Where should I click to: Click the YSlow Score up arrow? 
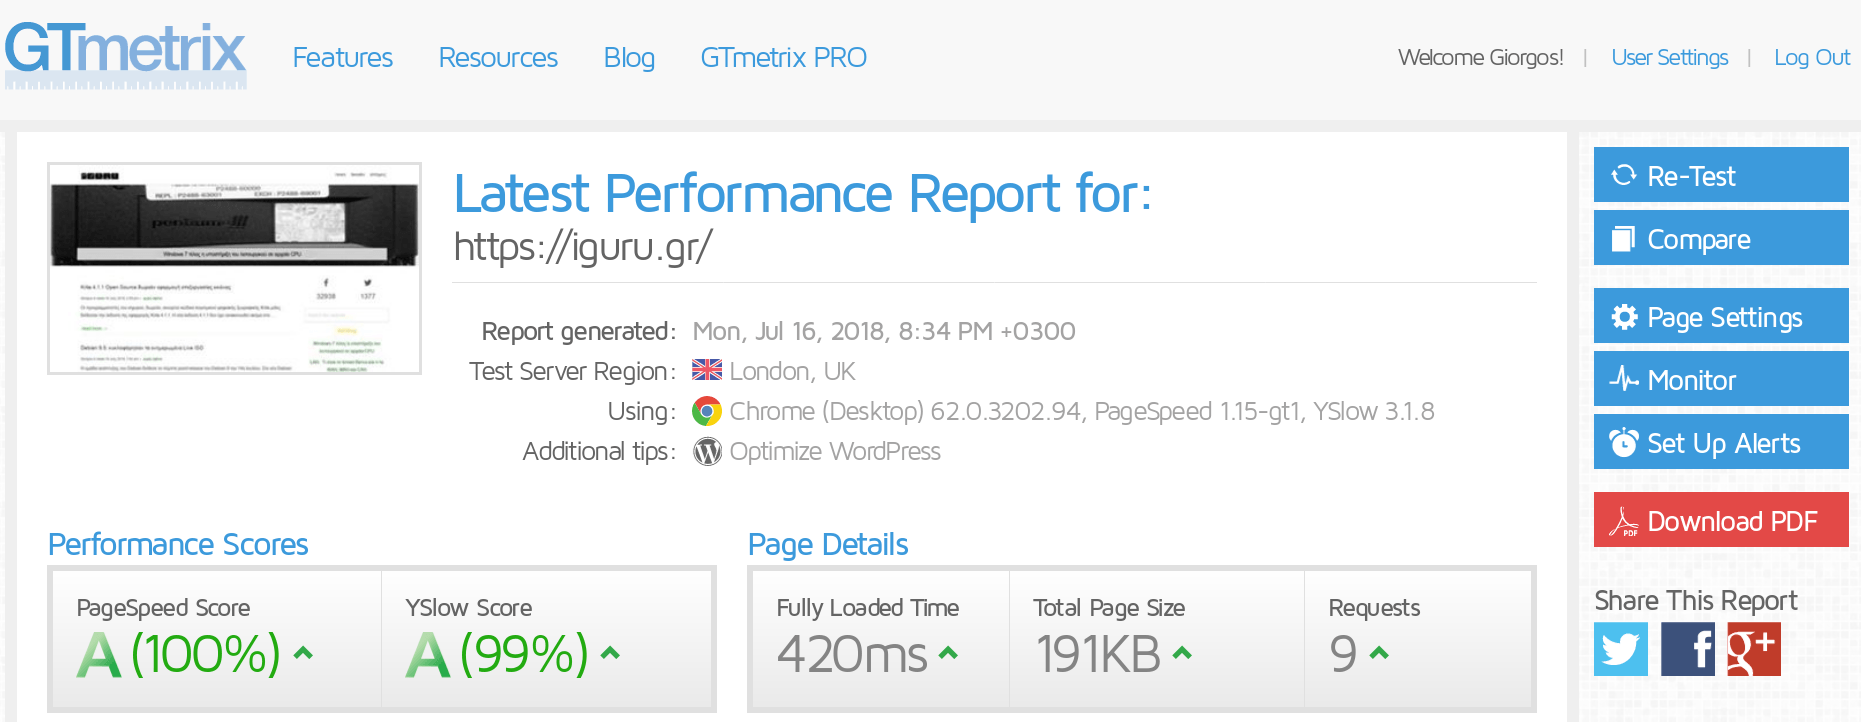click(x=610, y=654)
